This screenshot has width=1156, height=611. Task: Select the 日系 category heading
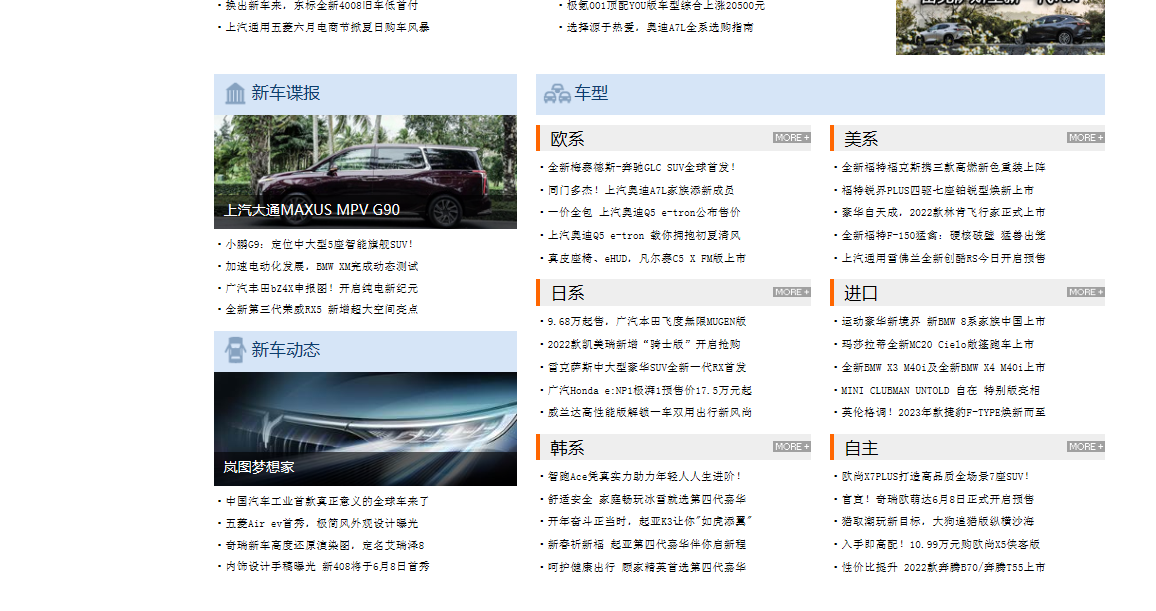click(x=567, y=293)
